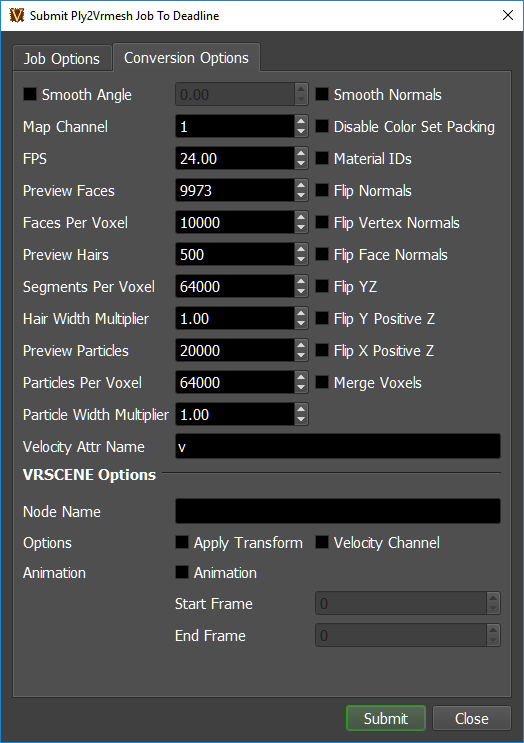Viewport: 524px width, 743px height.
Task: Submit the Ply2Vrmesh job
Action: pos(386,718)
